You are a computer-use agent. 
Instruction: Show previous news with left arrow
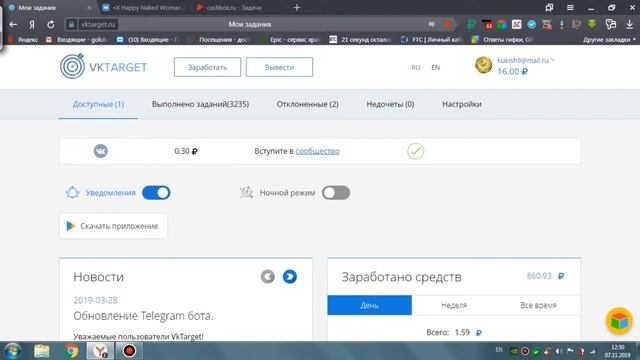tap(268, 277)
